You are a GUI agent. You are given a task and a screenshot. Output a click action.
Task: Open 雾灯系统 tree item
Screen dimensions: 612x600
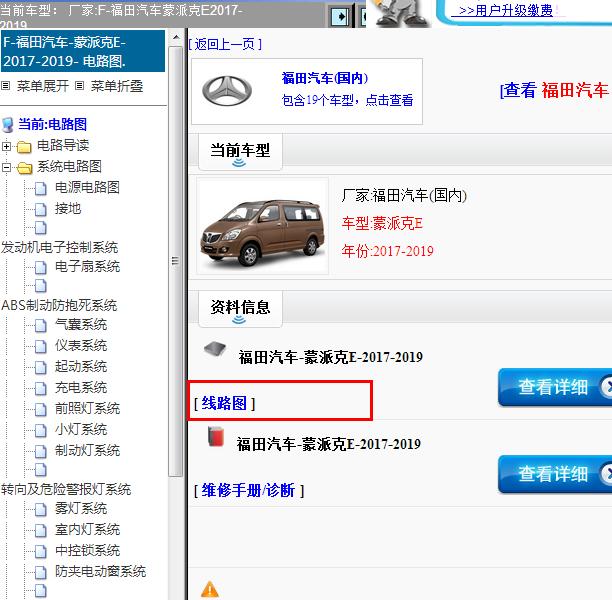point(81,508)
